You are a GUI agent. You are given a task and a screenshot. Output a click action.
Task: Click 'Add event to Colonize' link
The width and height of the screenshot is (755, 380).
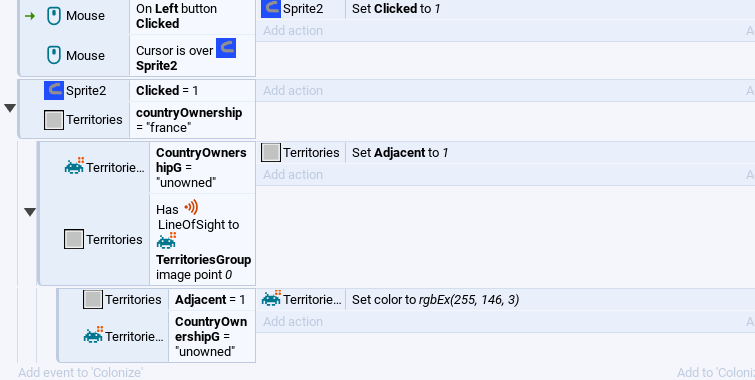[x=81, y=372]
